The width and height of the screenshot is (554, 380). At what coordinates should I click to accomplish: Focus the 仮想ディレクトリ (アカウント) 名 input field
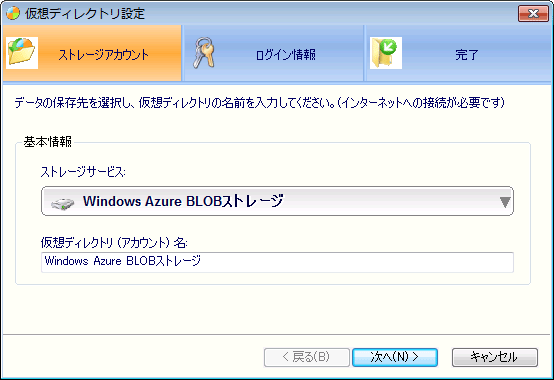point(277,262)
